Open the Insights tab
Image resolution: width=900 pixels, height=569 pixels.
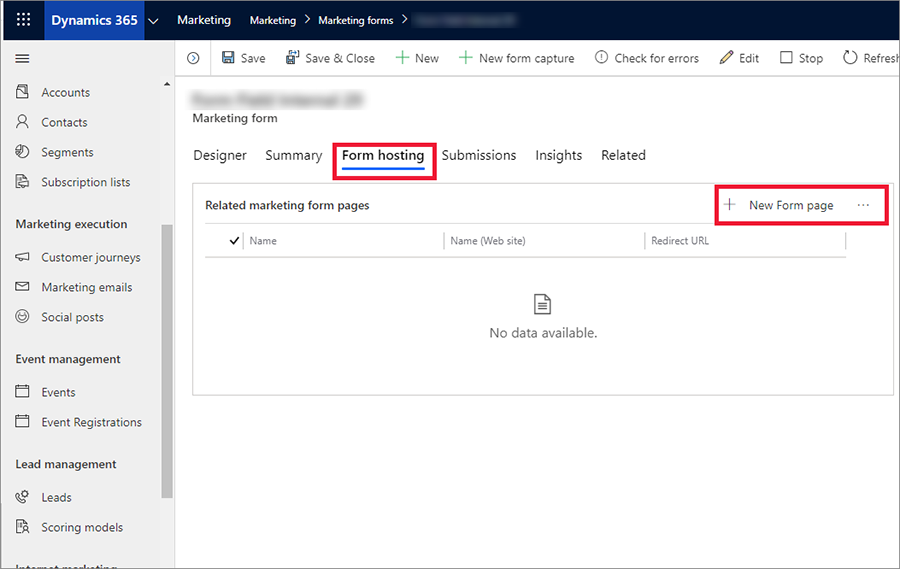click(x=558, y=155)
